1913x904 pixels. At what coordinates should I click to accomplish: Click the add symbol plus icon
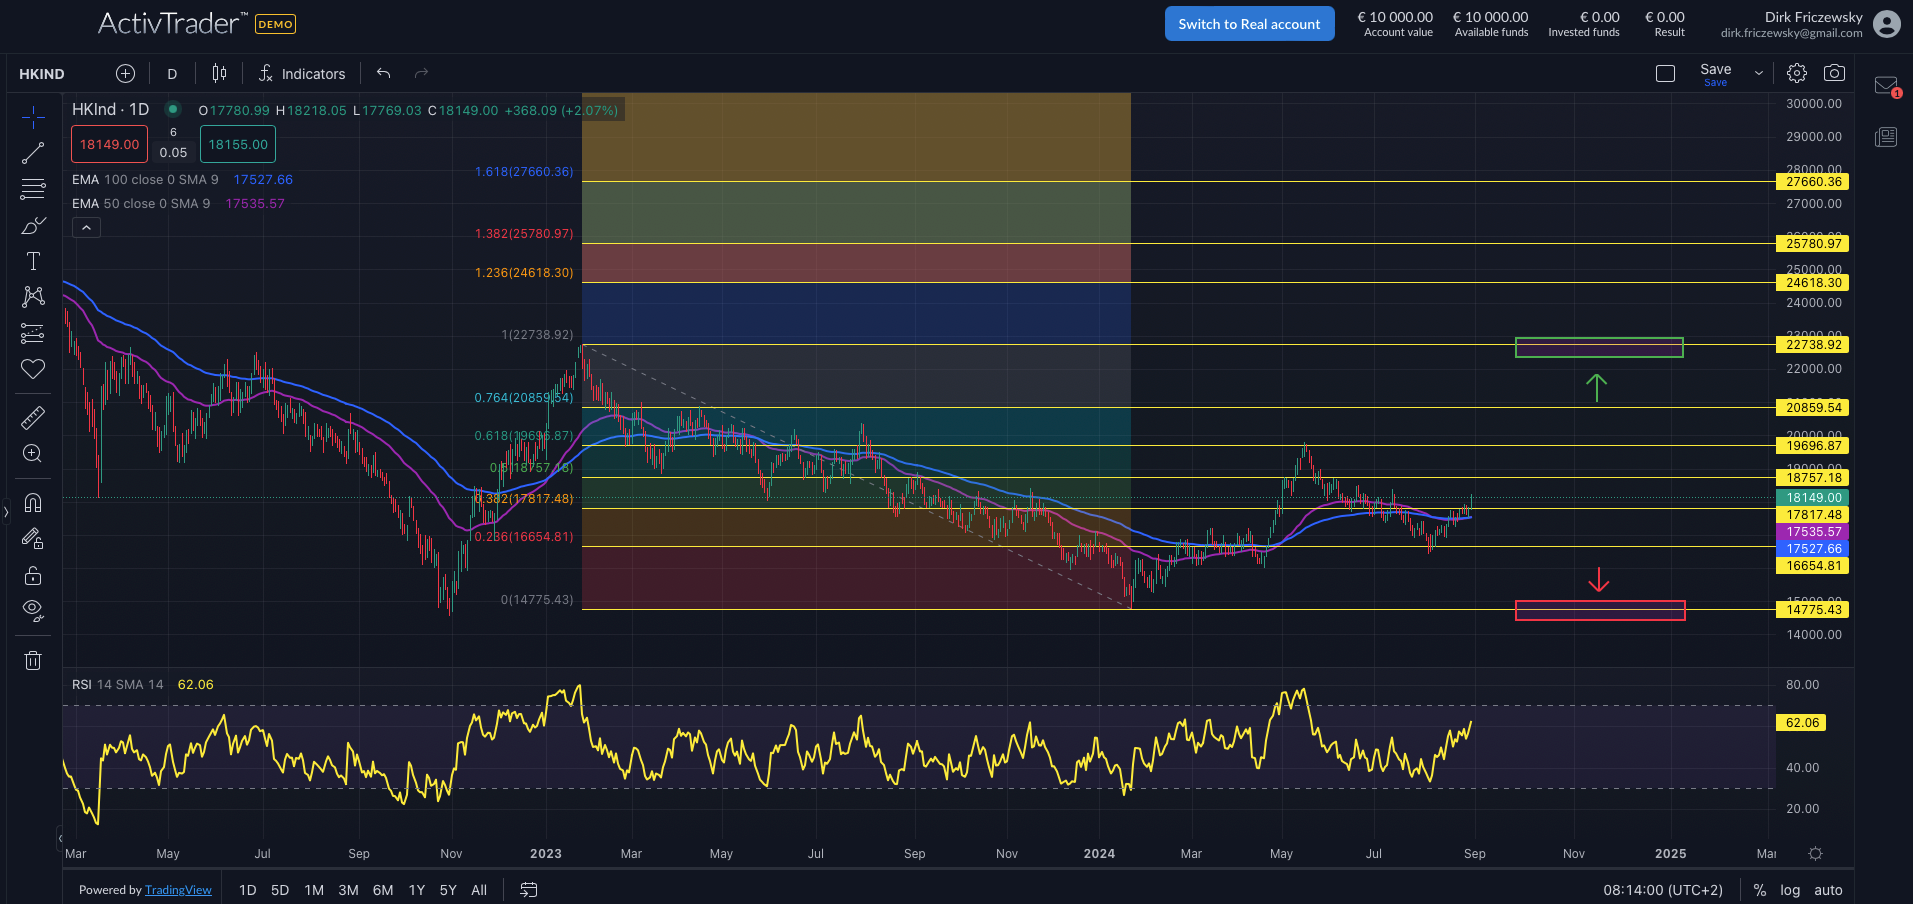[125, 73]
